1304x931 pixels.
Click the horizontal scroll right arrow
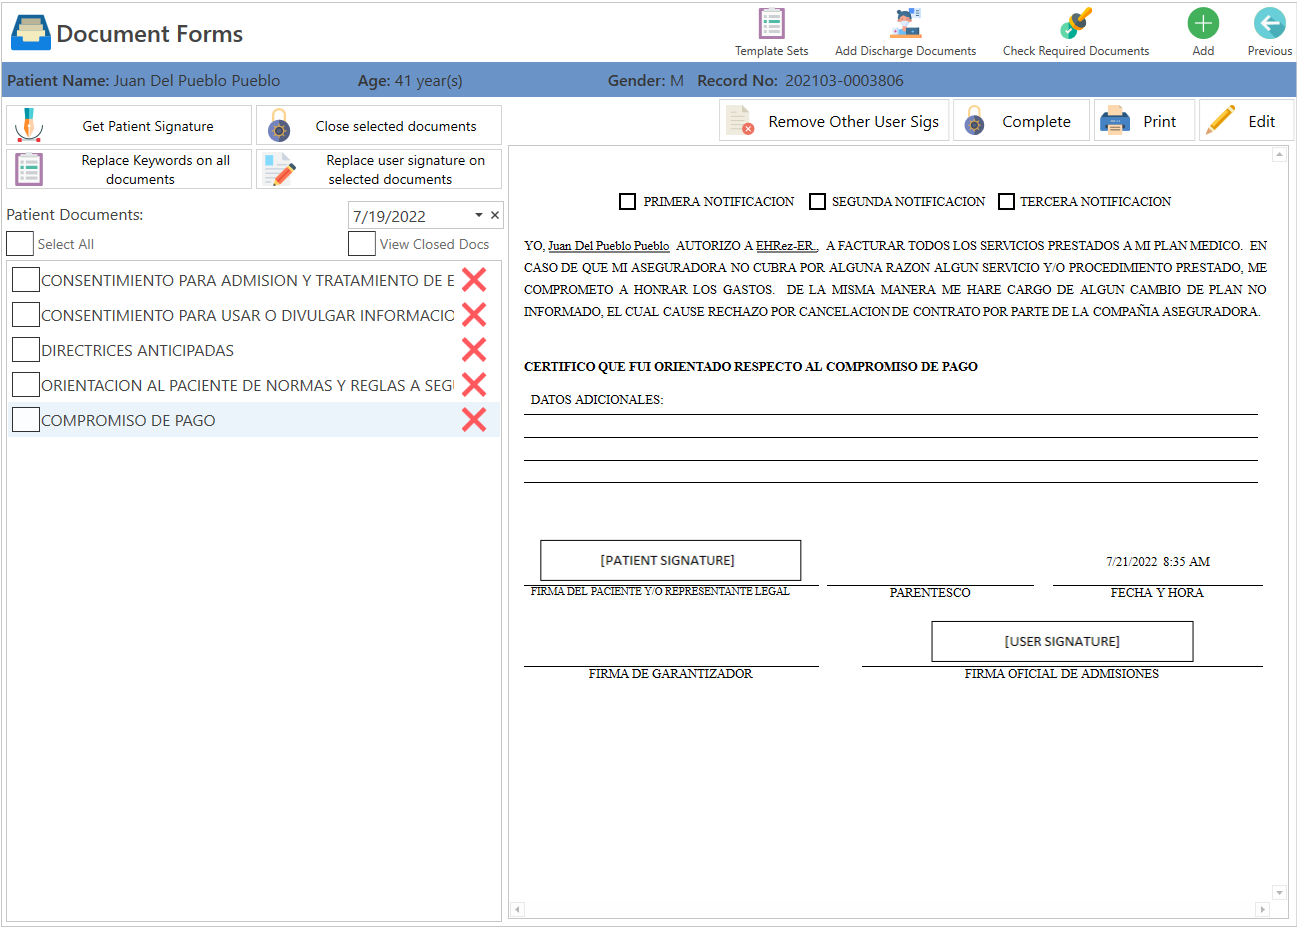coord(1262,909)
